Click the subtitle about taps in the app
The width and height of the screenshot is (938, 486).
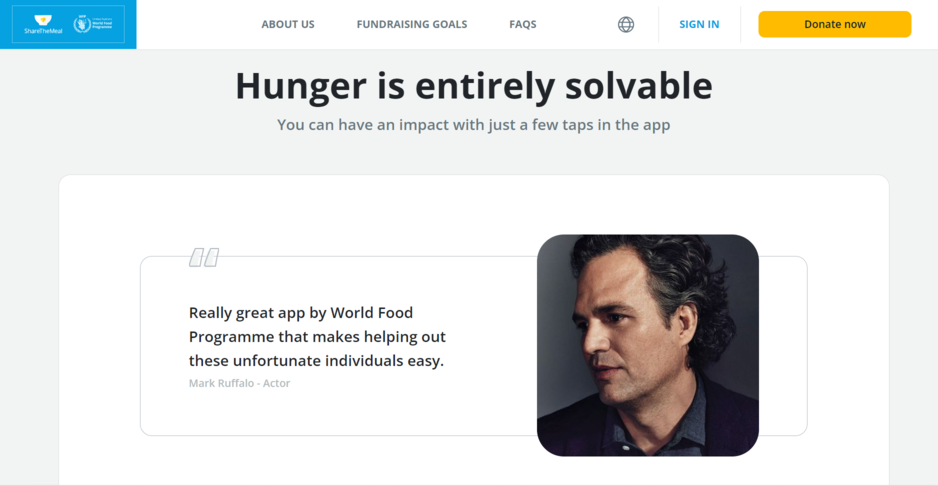tap(474, 125)
